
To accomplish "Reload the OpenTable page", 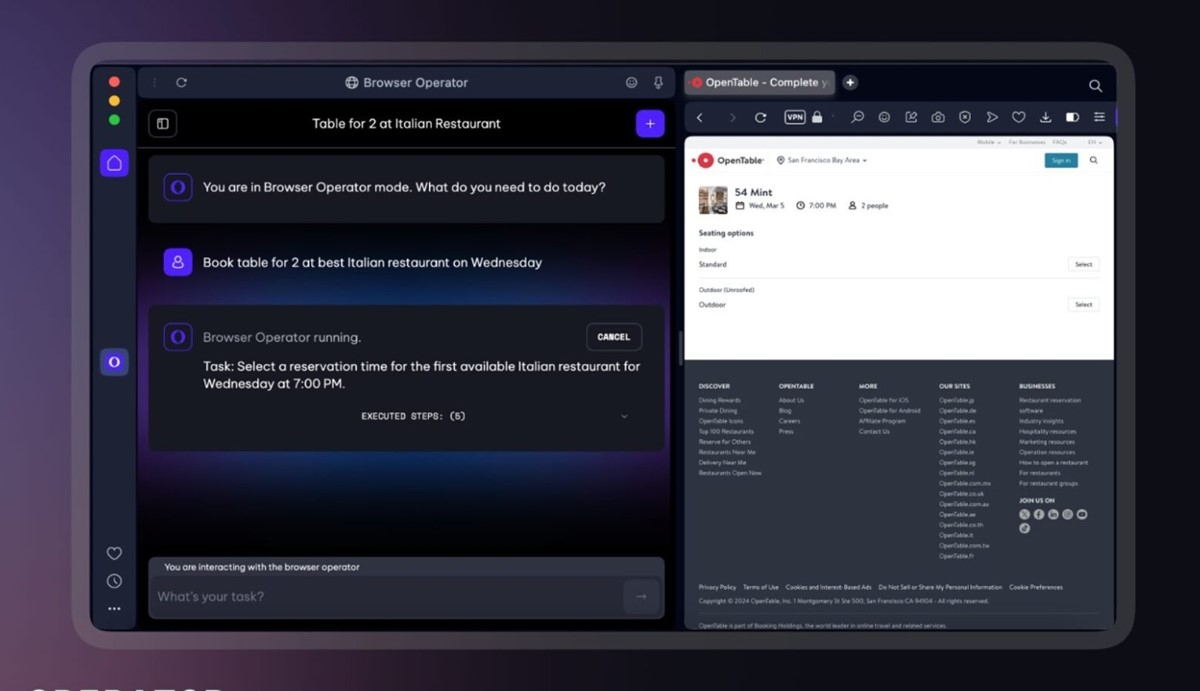I will (x=760, y=117).
